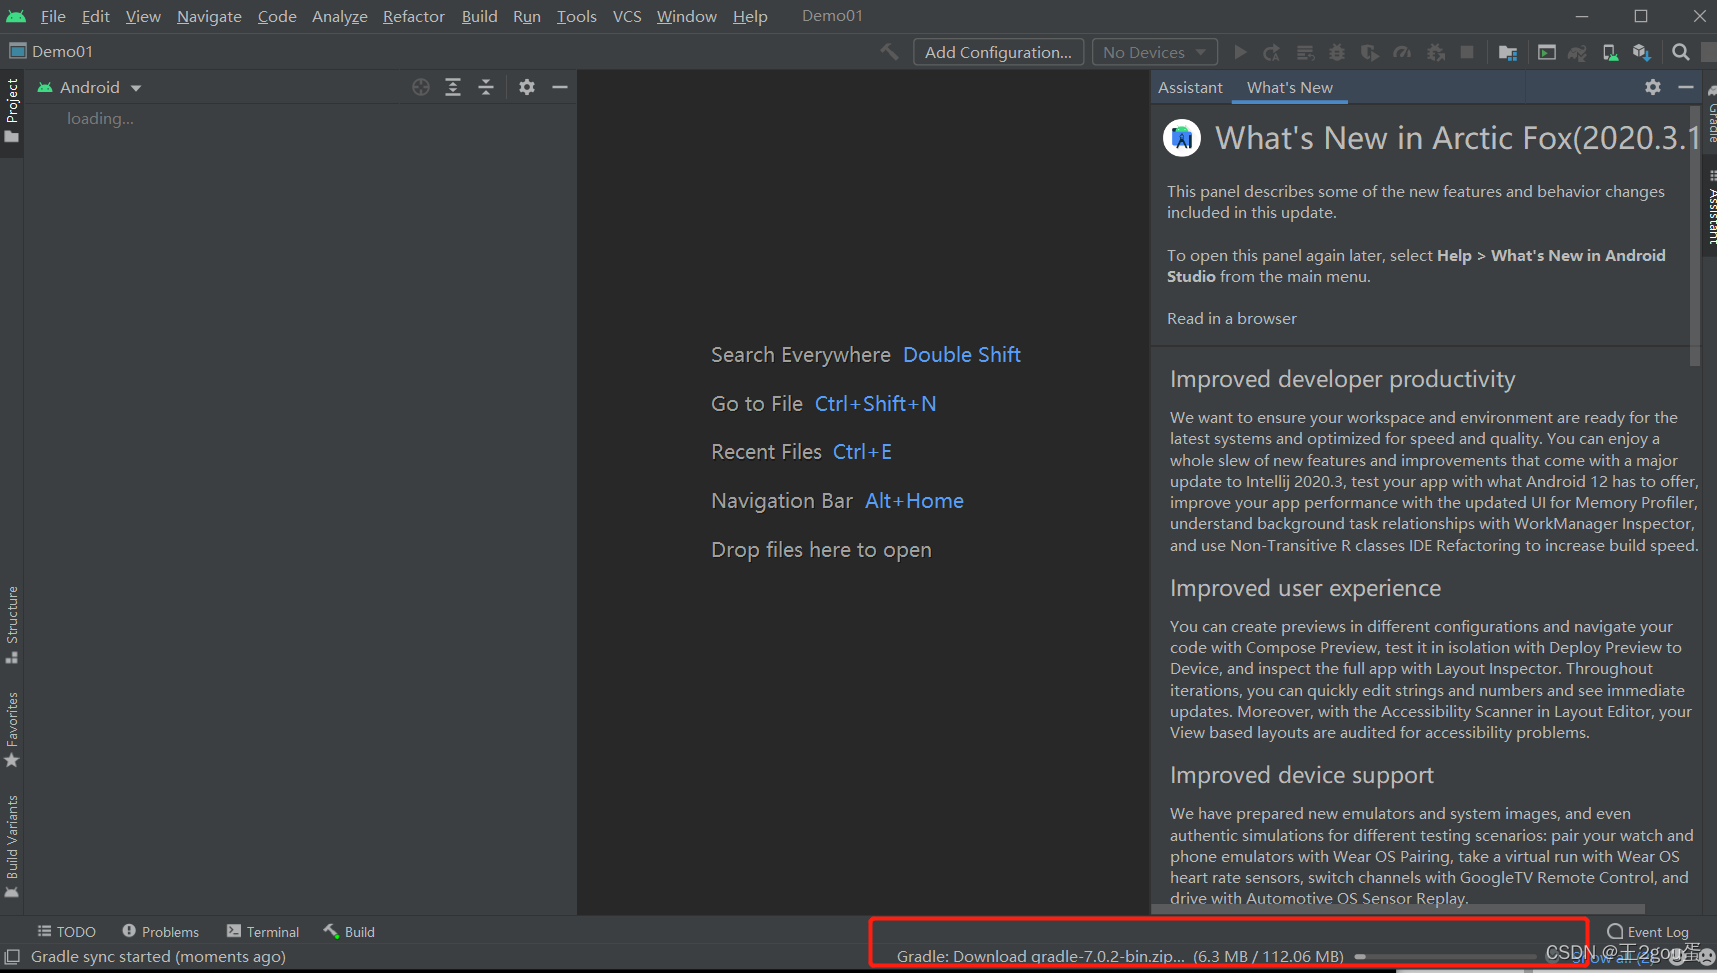Open the View menu
1717x973 pixels.
(x=143, y=16)
